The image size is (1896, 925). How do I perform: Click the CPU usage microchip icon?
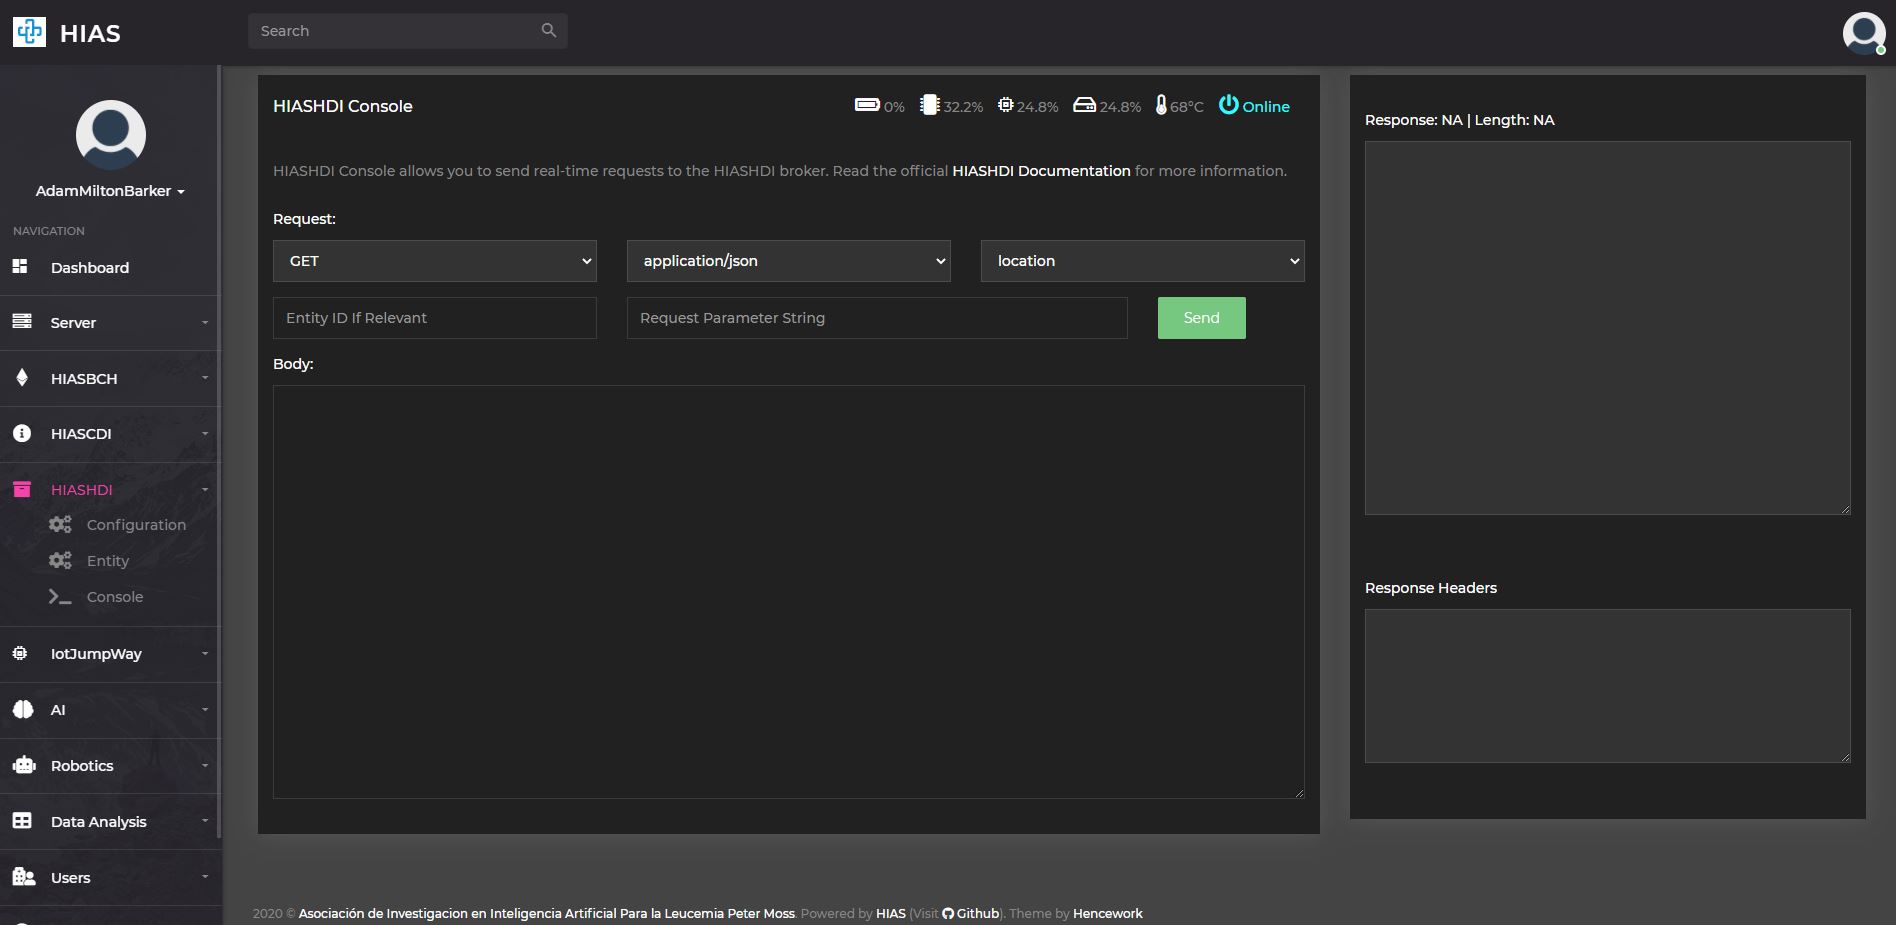tap(1006, 104)
